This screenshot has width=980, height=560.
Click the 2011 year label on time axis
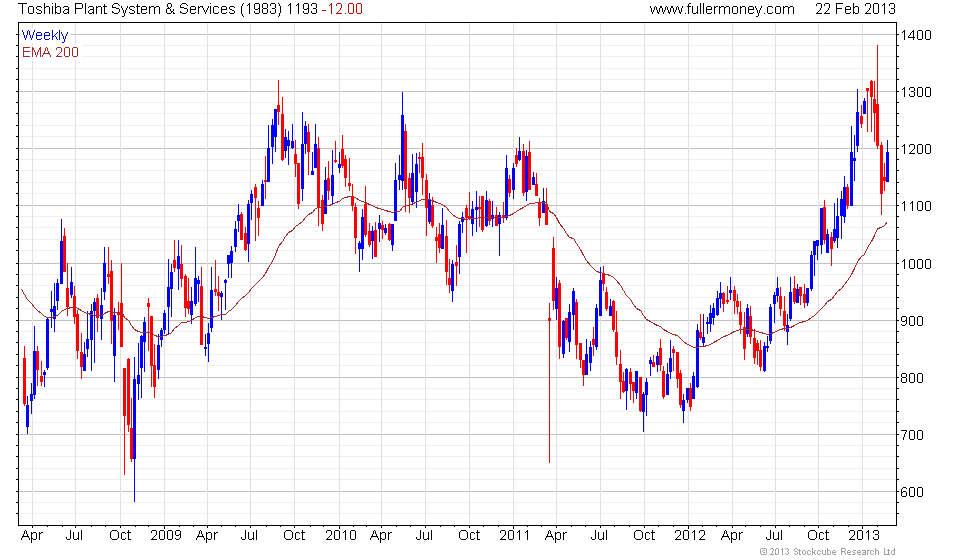pos(514,536)
